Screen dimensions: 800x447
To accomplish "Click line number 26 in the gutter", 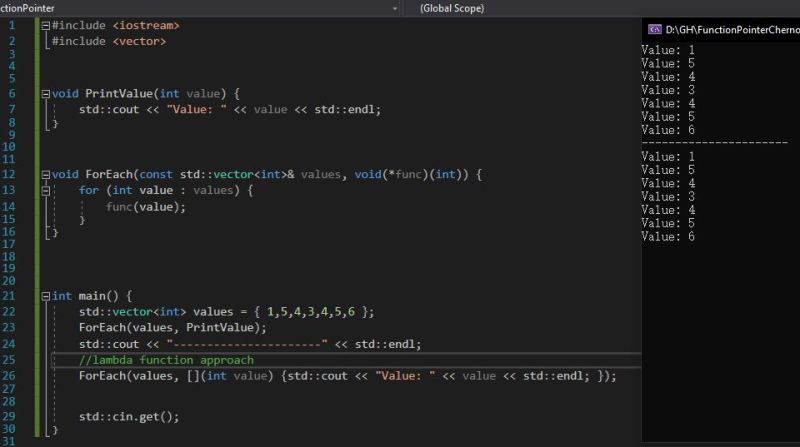I will click(9, 376).
